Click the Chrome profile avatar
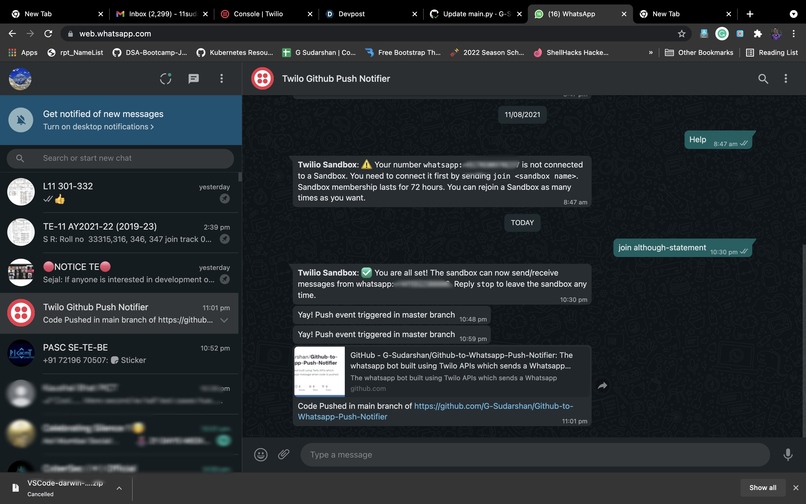 coord(776,34)
